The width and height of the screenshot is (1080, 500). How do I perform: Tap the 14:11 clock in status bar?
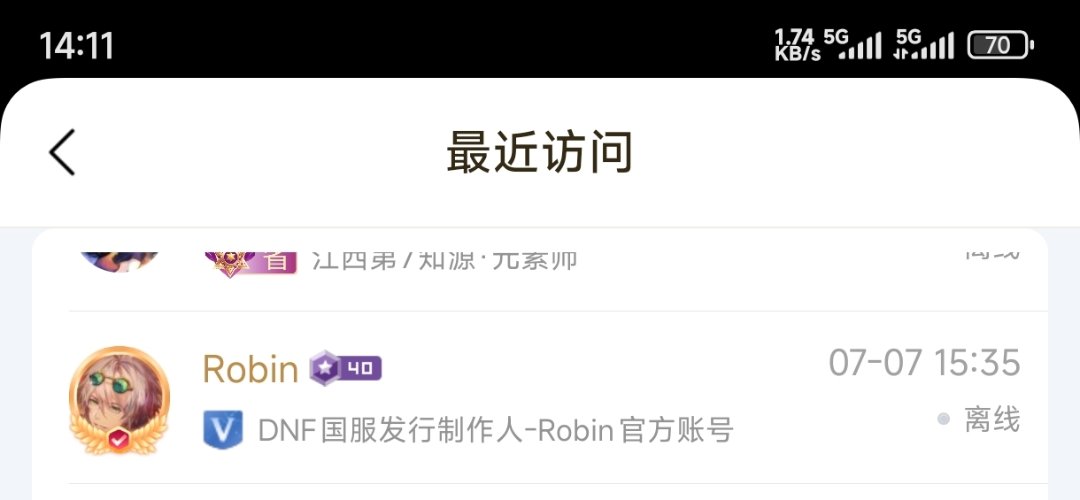click(76, 46)
